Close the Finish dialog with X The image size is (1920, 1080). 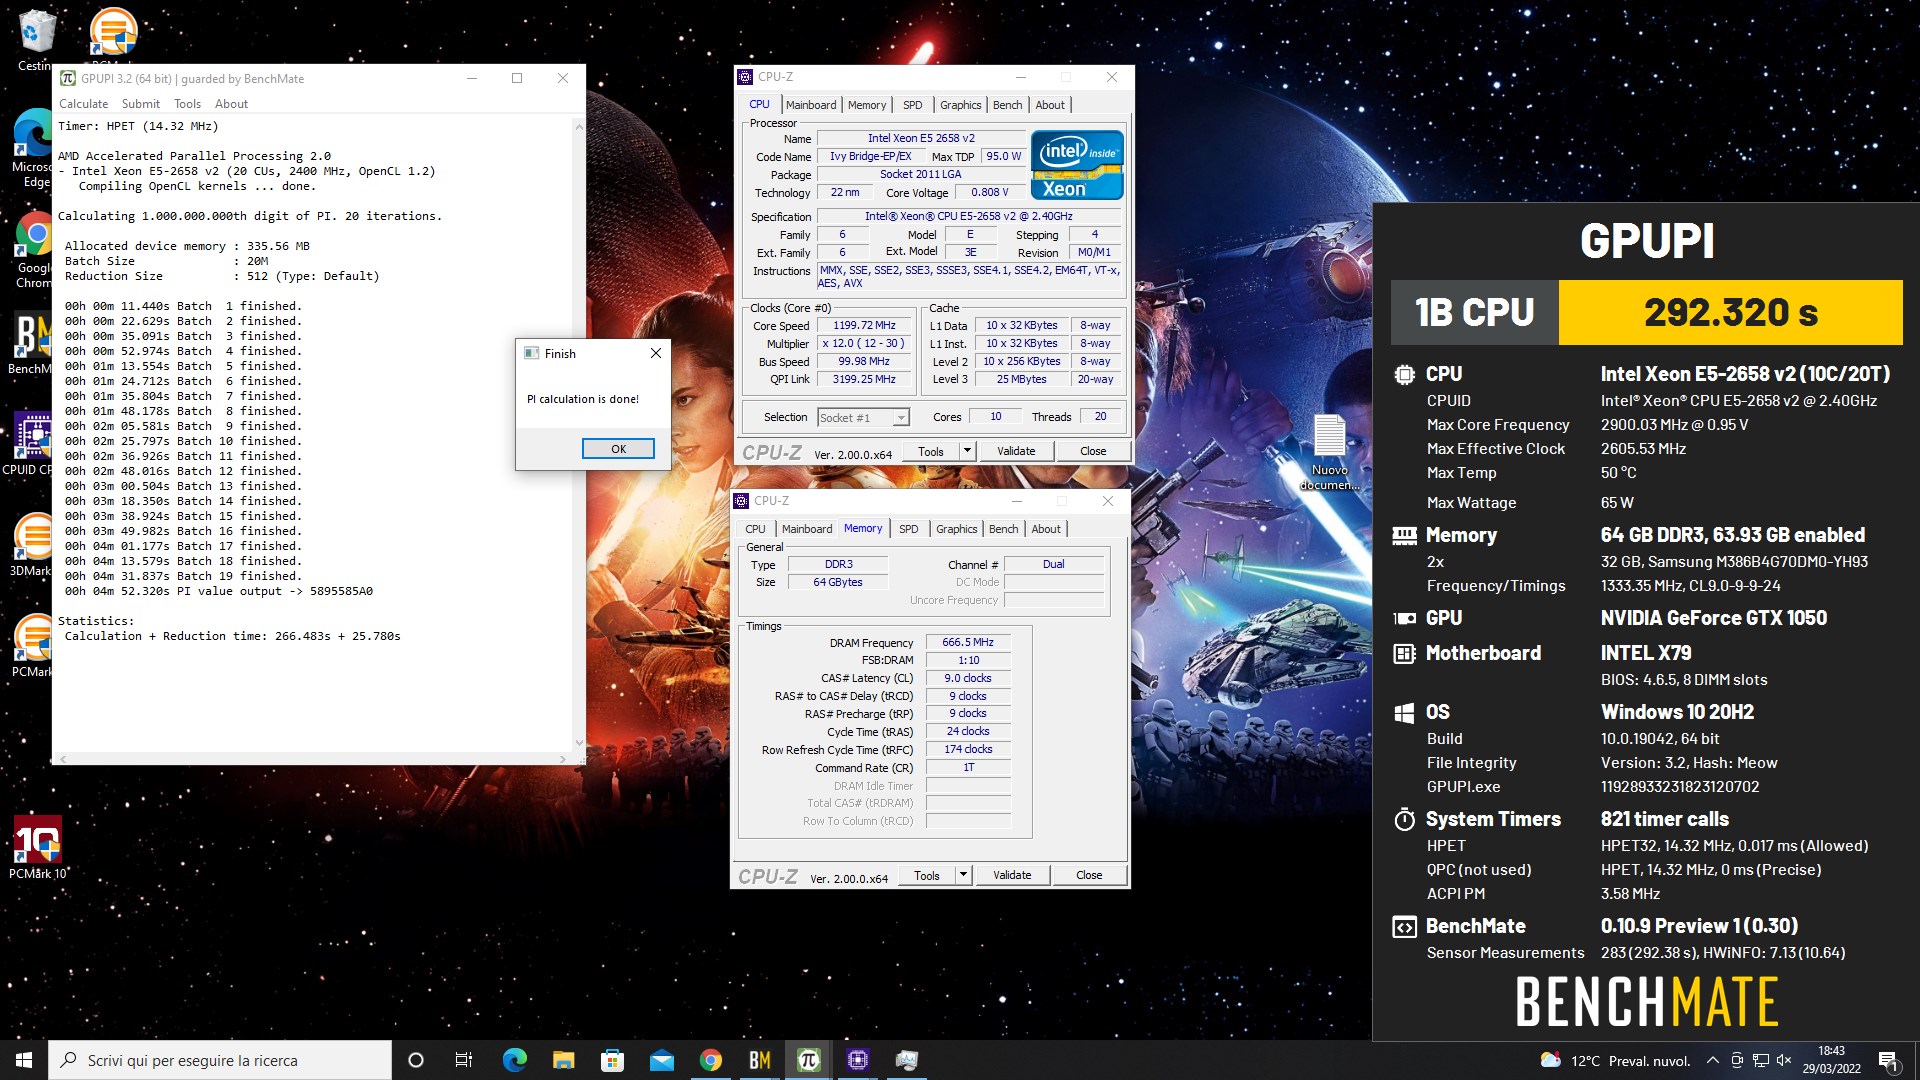pos(655,353)
